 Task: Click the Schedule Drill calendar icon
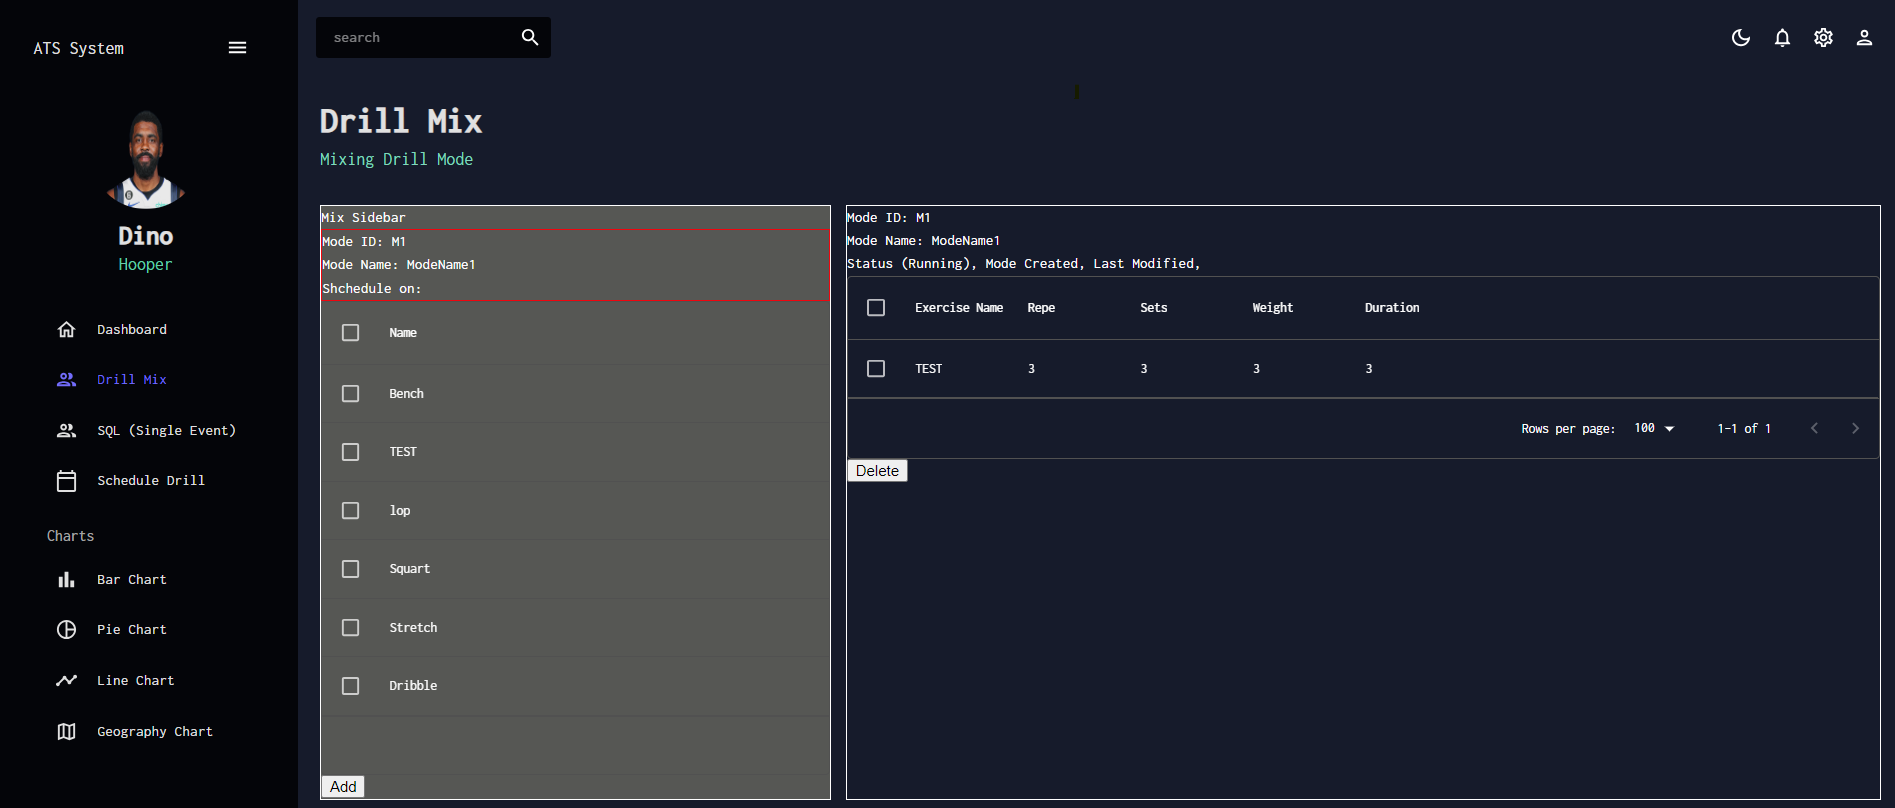[x=67, y=481]
